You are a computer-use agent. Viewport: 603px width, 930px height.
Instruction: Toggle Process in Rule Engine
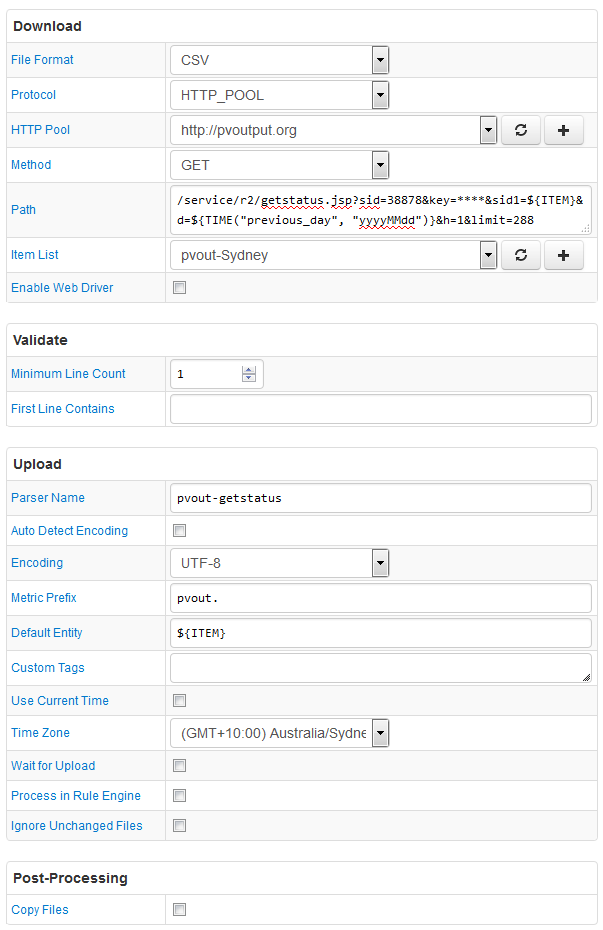click(x=179, y=795)
